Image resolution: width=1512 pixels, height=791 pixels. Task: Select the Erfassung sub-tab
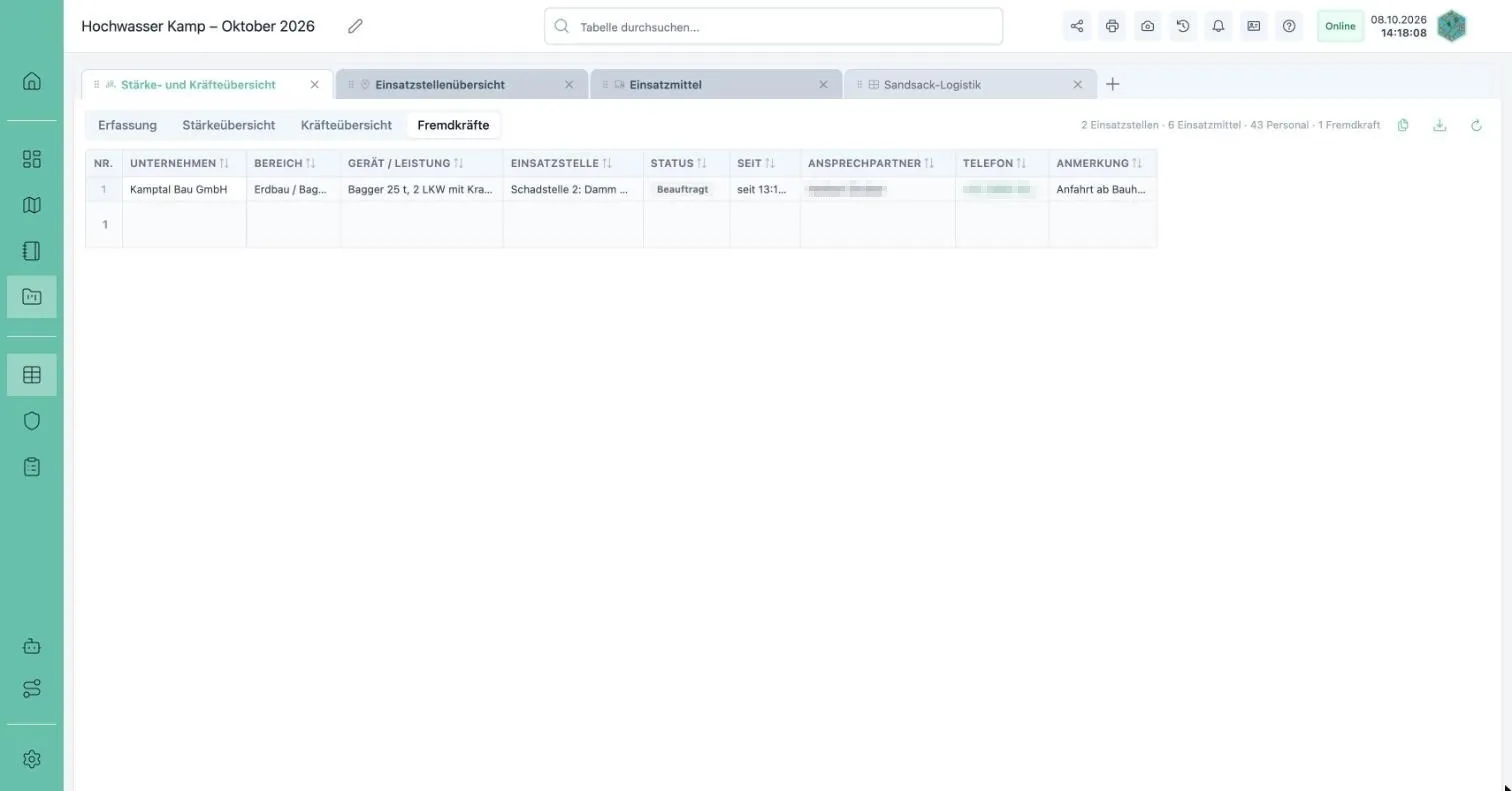[127, 125]
